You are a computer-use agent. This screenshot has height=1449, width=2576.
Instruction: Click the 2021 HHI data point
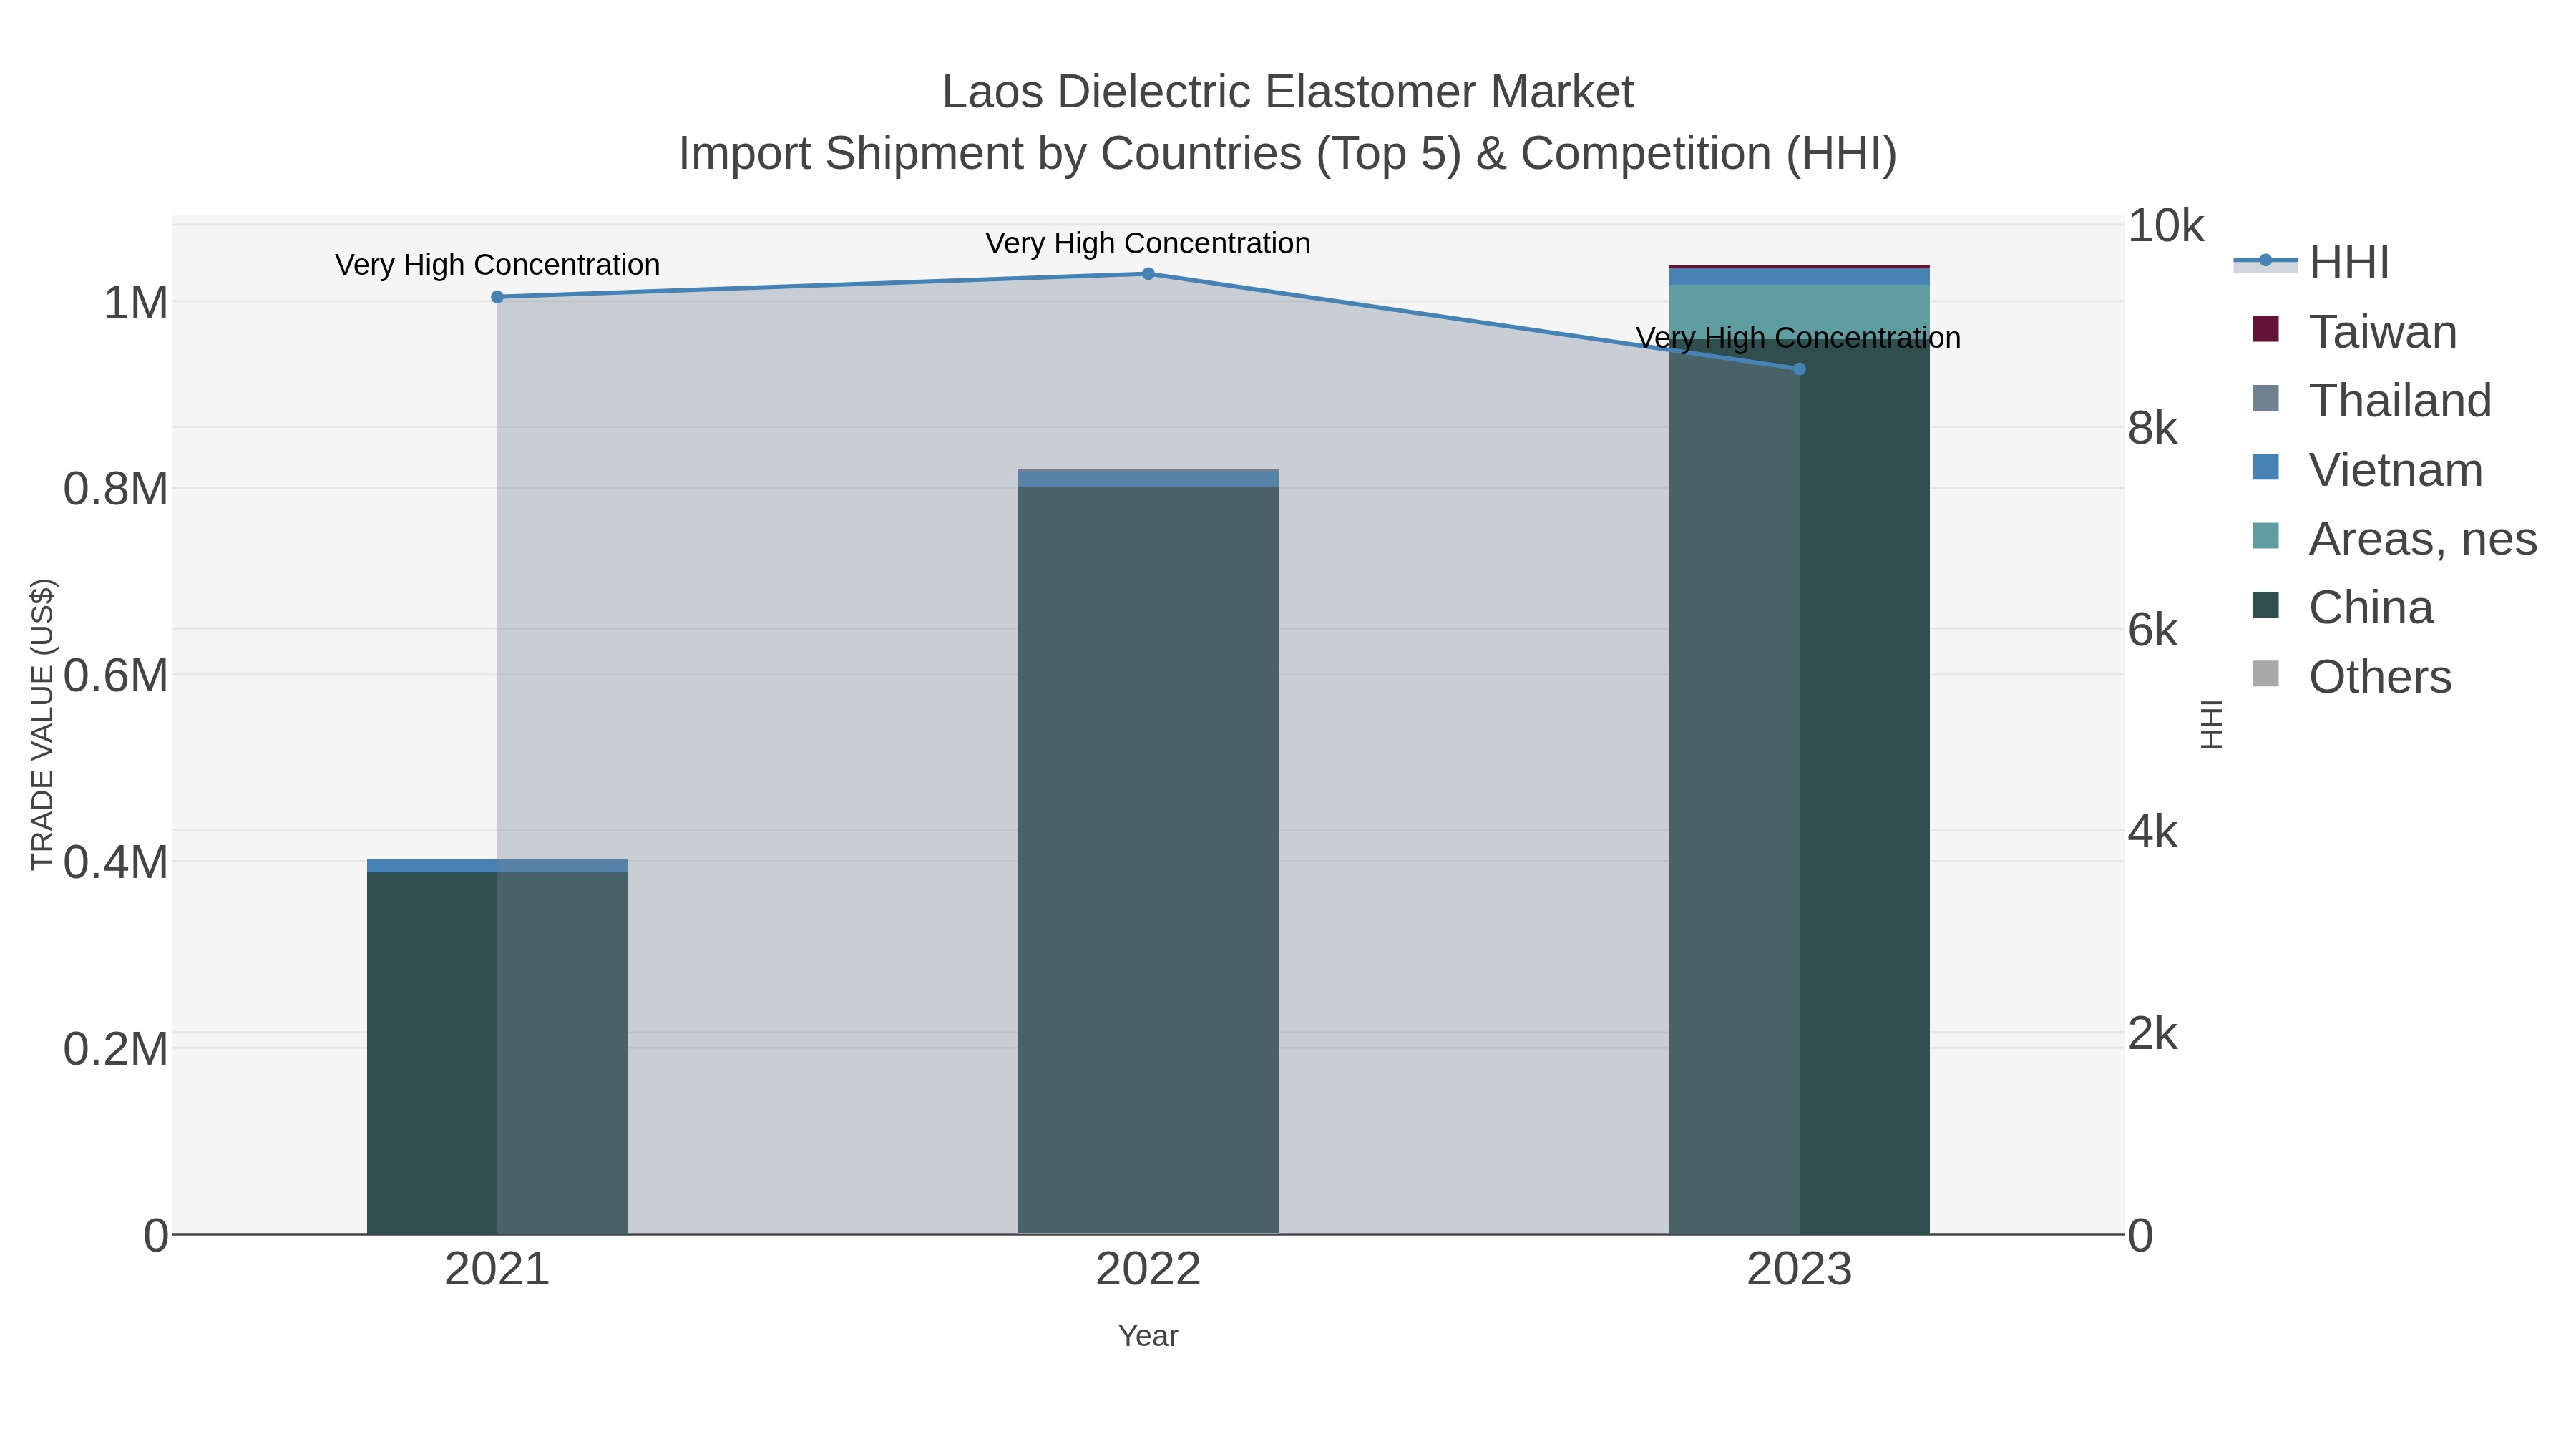click(x=497, y=297)
